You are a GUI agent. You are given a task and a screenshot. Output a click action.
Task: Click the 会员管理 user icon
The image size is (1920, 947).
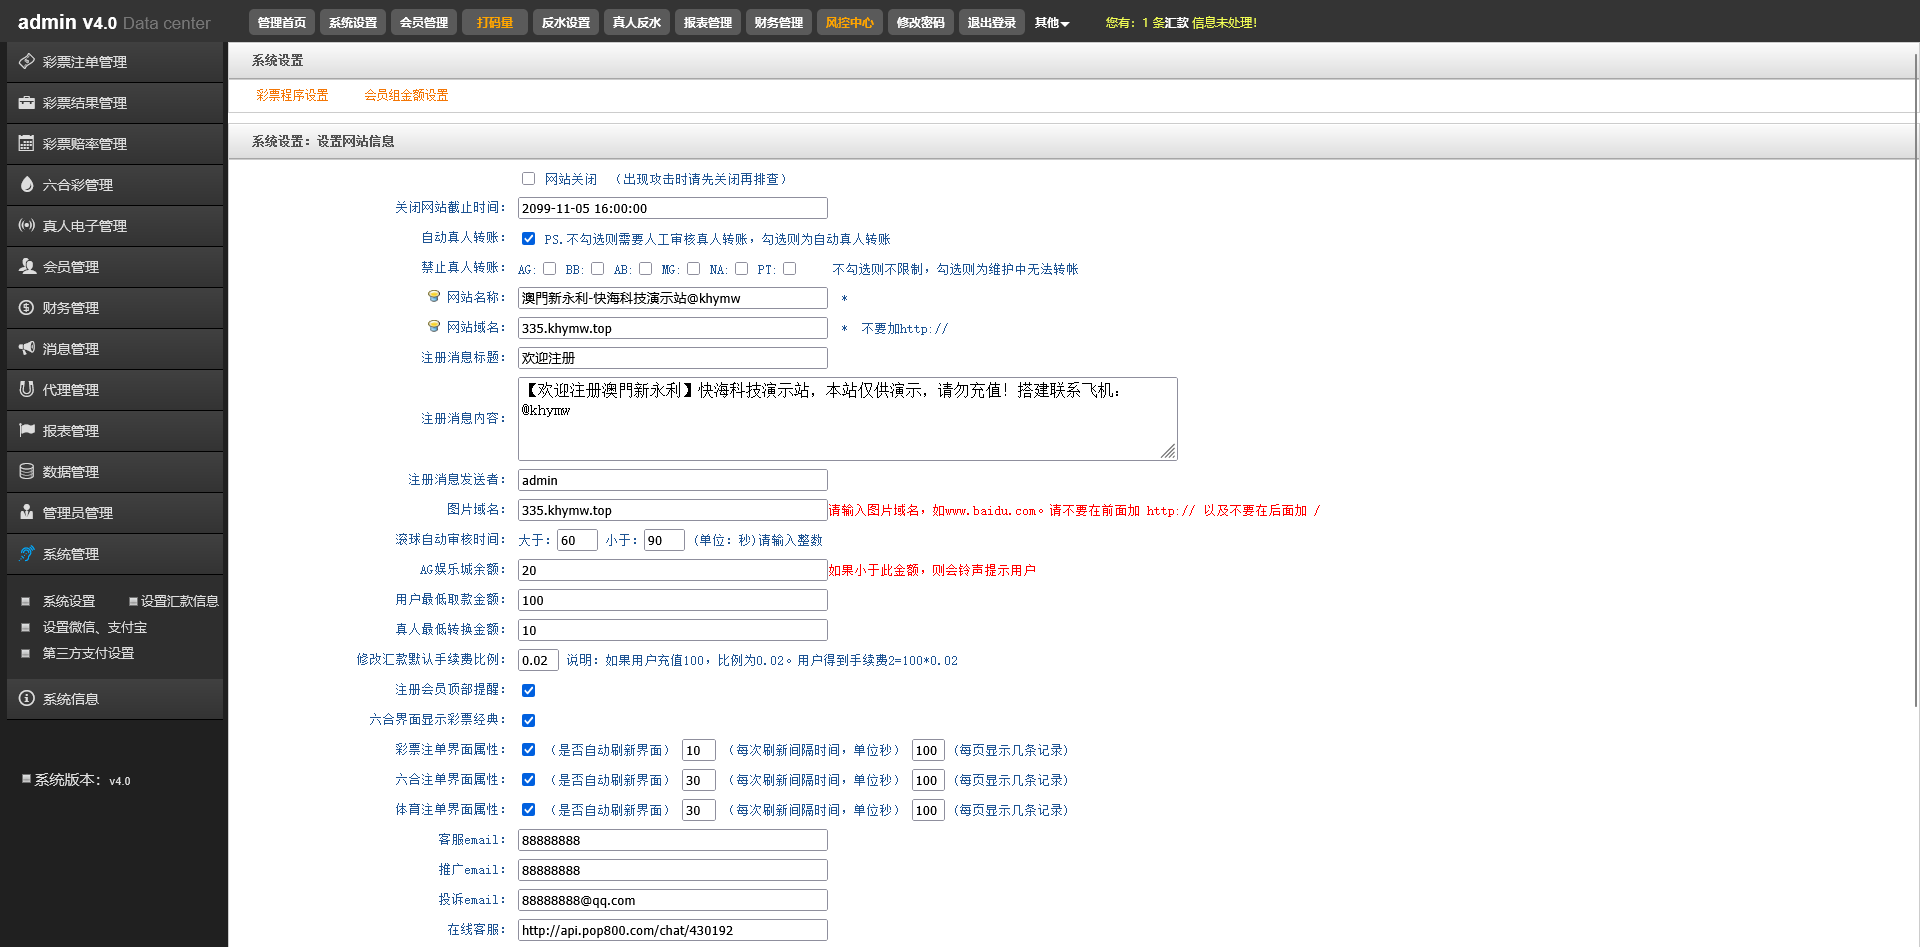[27, 267]
